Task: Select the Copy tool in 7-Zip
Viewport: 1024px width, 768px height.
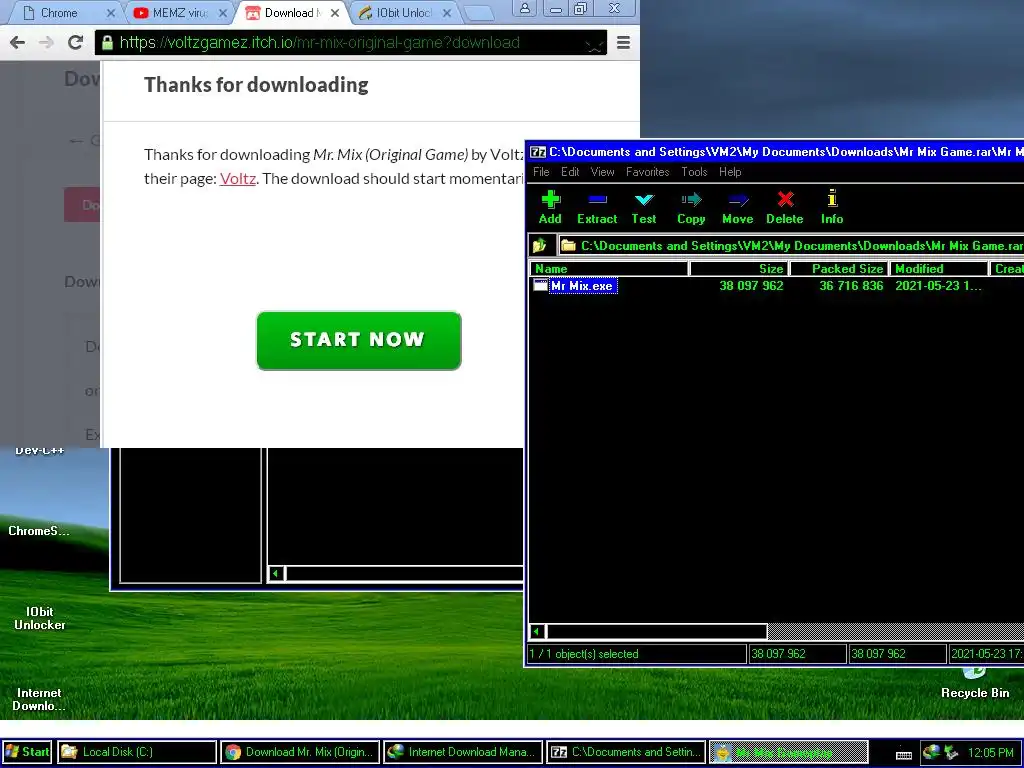Action: tap(691, 208)
